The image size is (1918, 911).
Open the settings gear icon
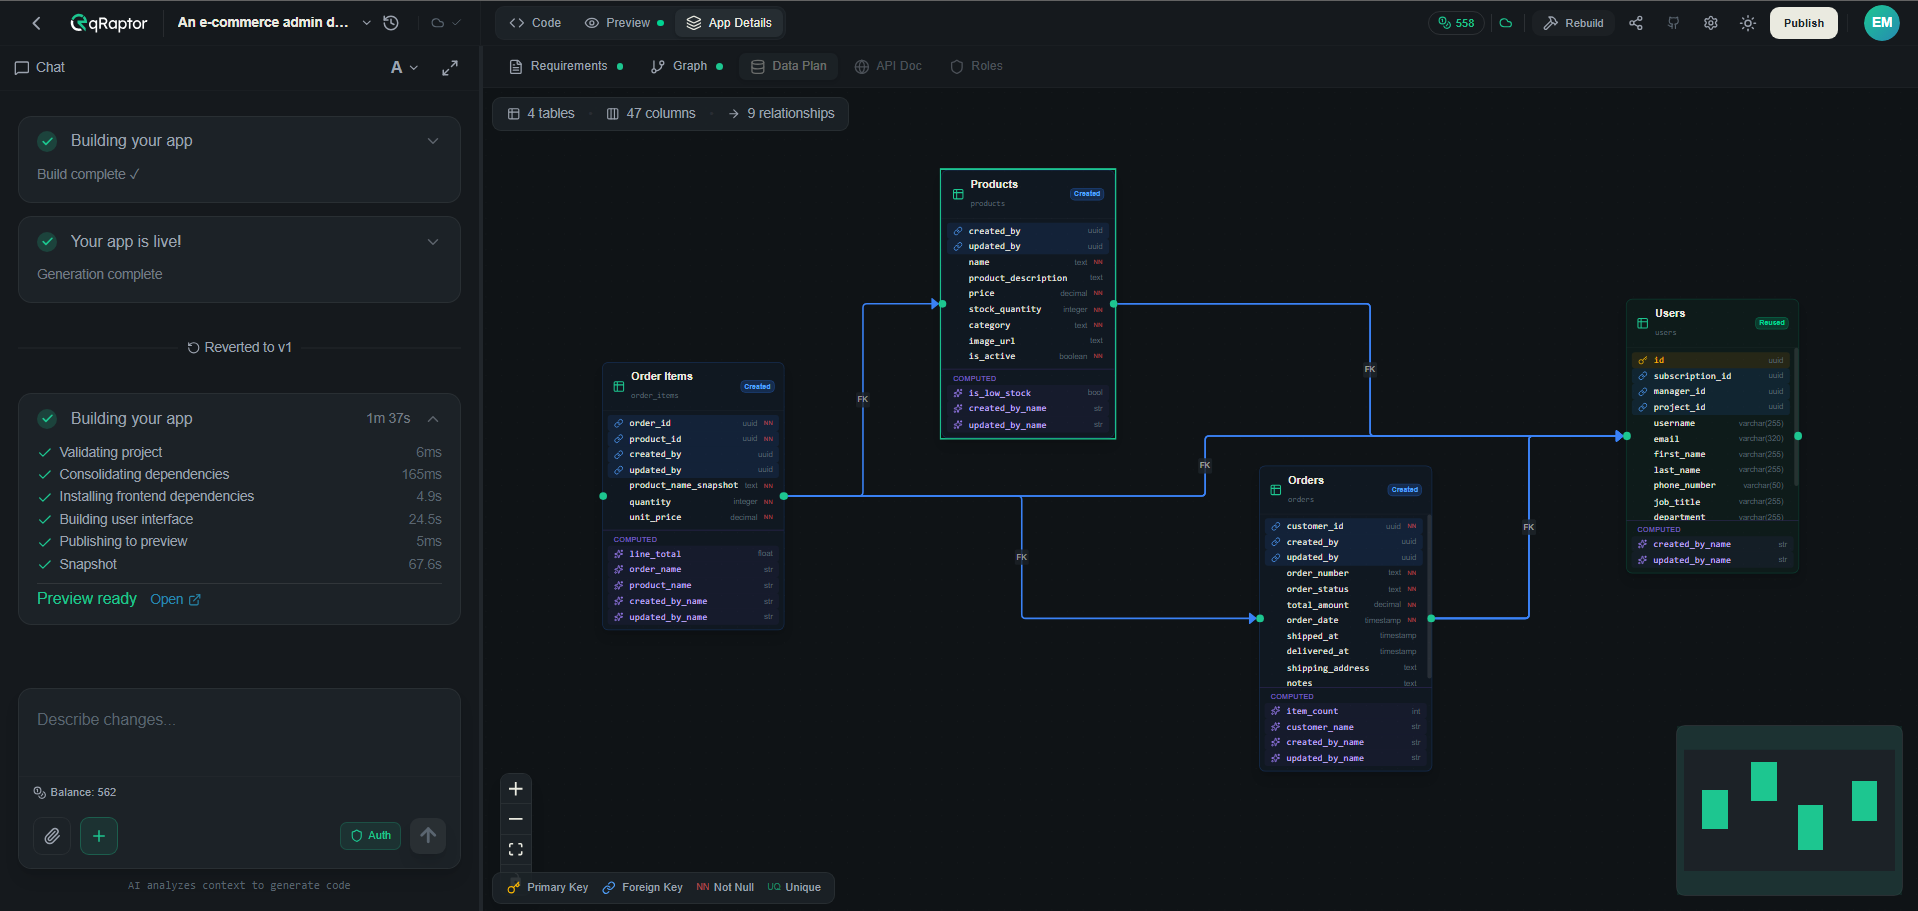coord(1711,23)
